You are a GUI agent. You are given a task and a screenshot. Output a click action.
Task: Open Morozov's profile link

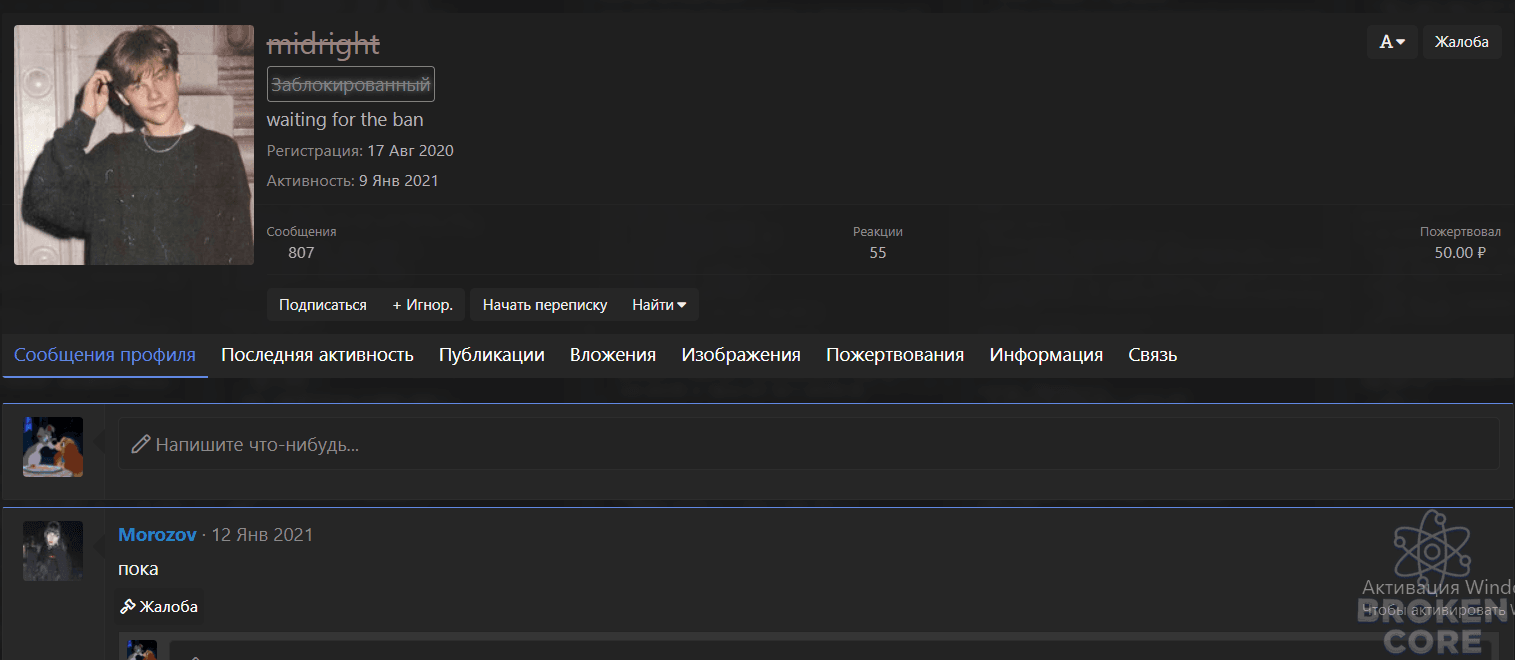click(157, 535)
